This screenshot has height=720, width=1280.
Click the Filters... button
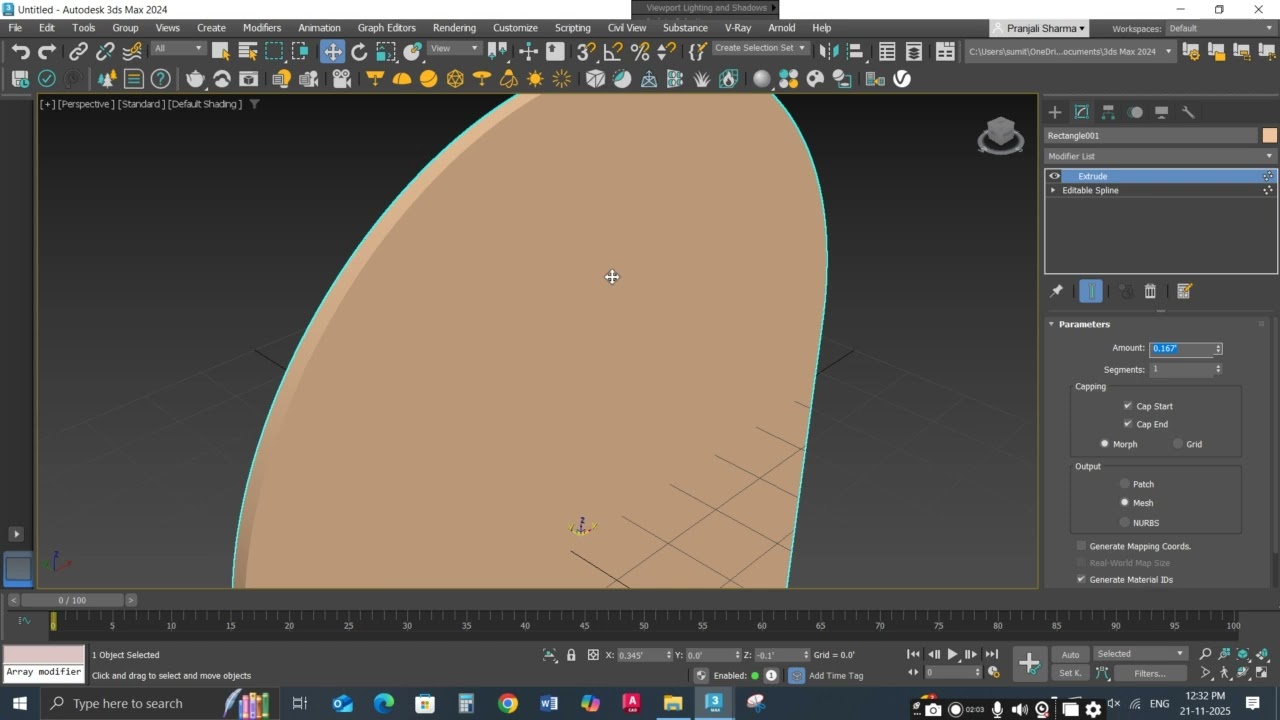click(1149, 673)
